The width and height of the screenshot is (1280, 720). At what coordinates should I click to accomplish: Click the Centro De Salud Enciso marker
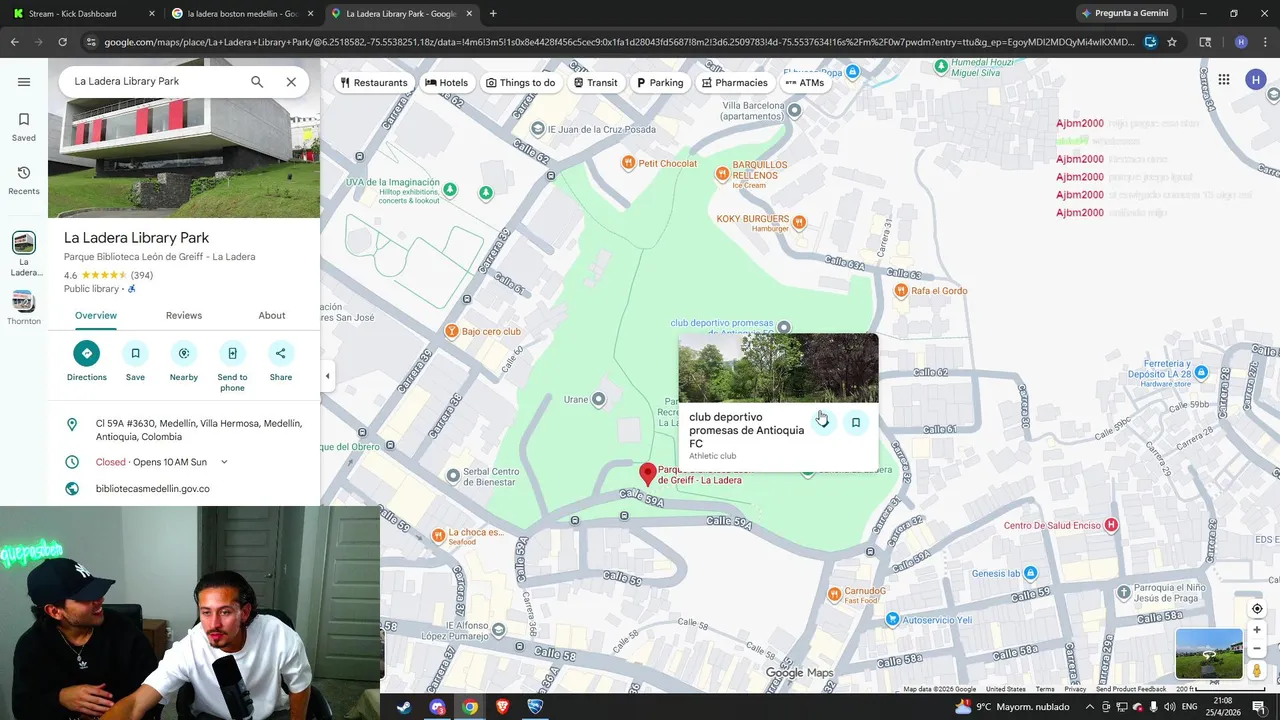click(1111, 525)
